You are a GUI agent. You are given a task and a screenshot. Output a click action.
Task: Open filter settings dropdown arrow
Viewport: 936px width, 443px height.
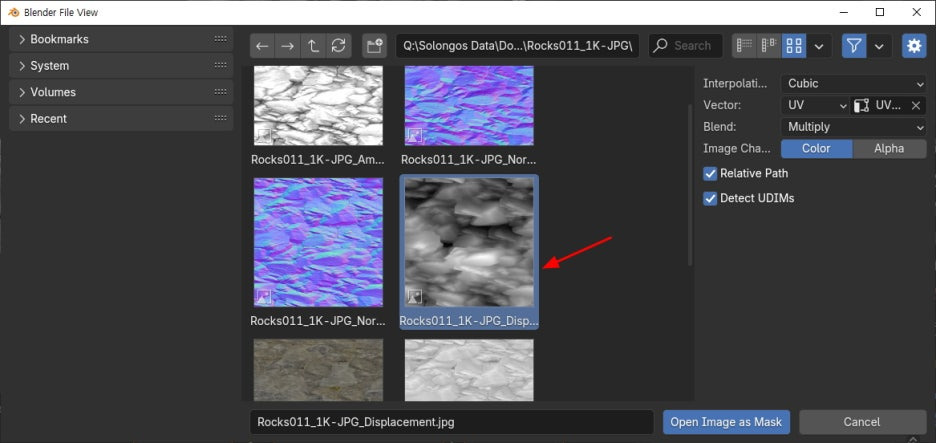(x=879, y=46)
